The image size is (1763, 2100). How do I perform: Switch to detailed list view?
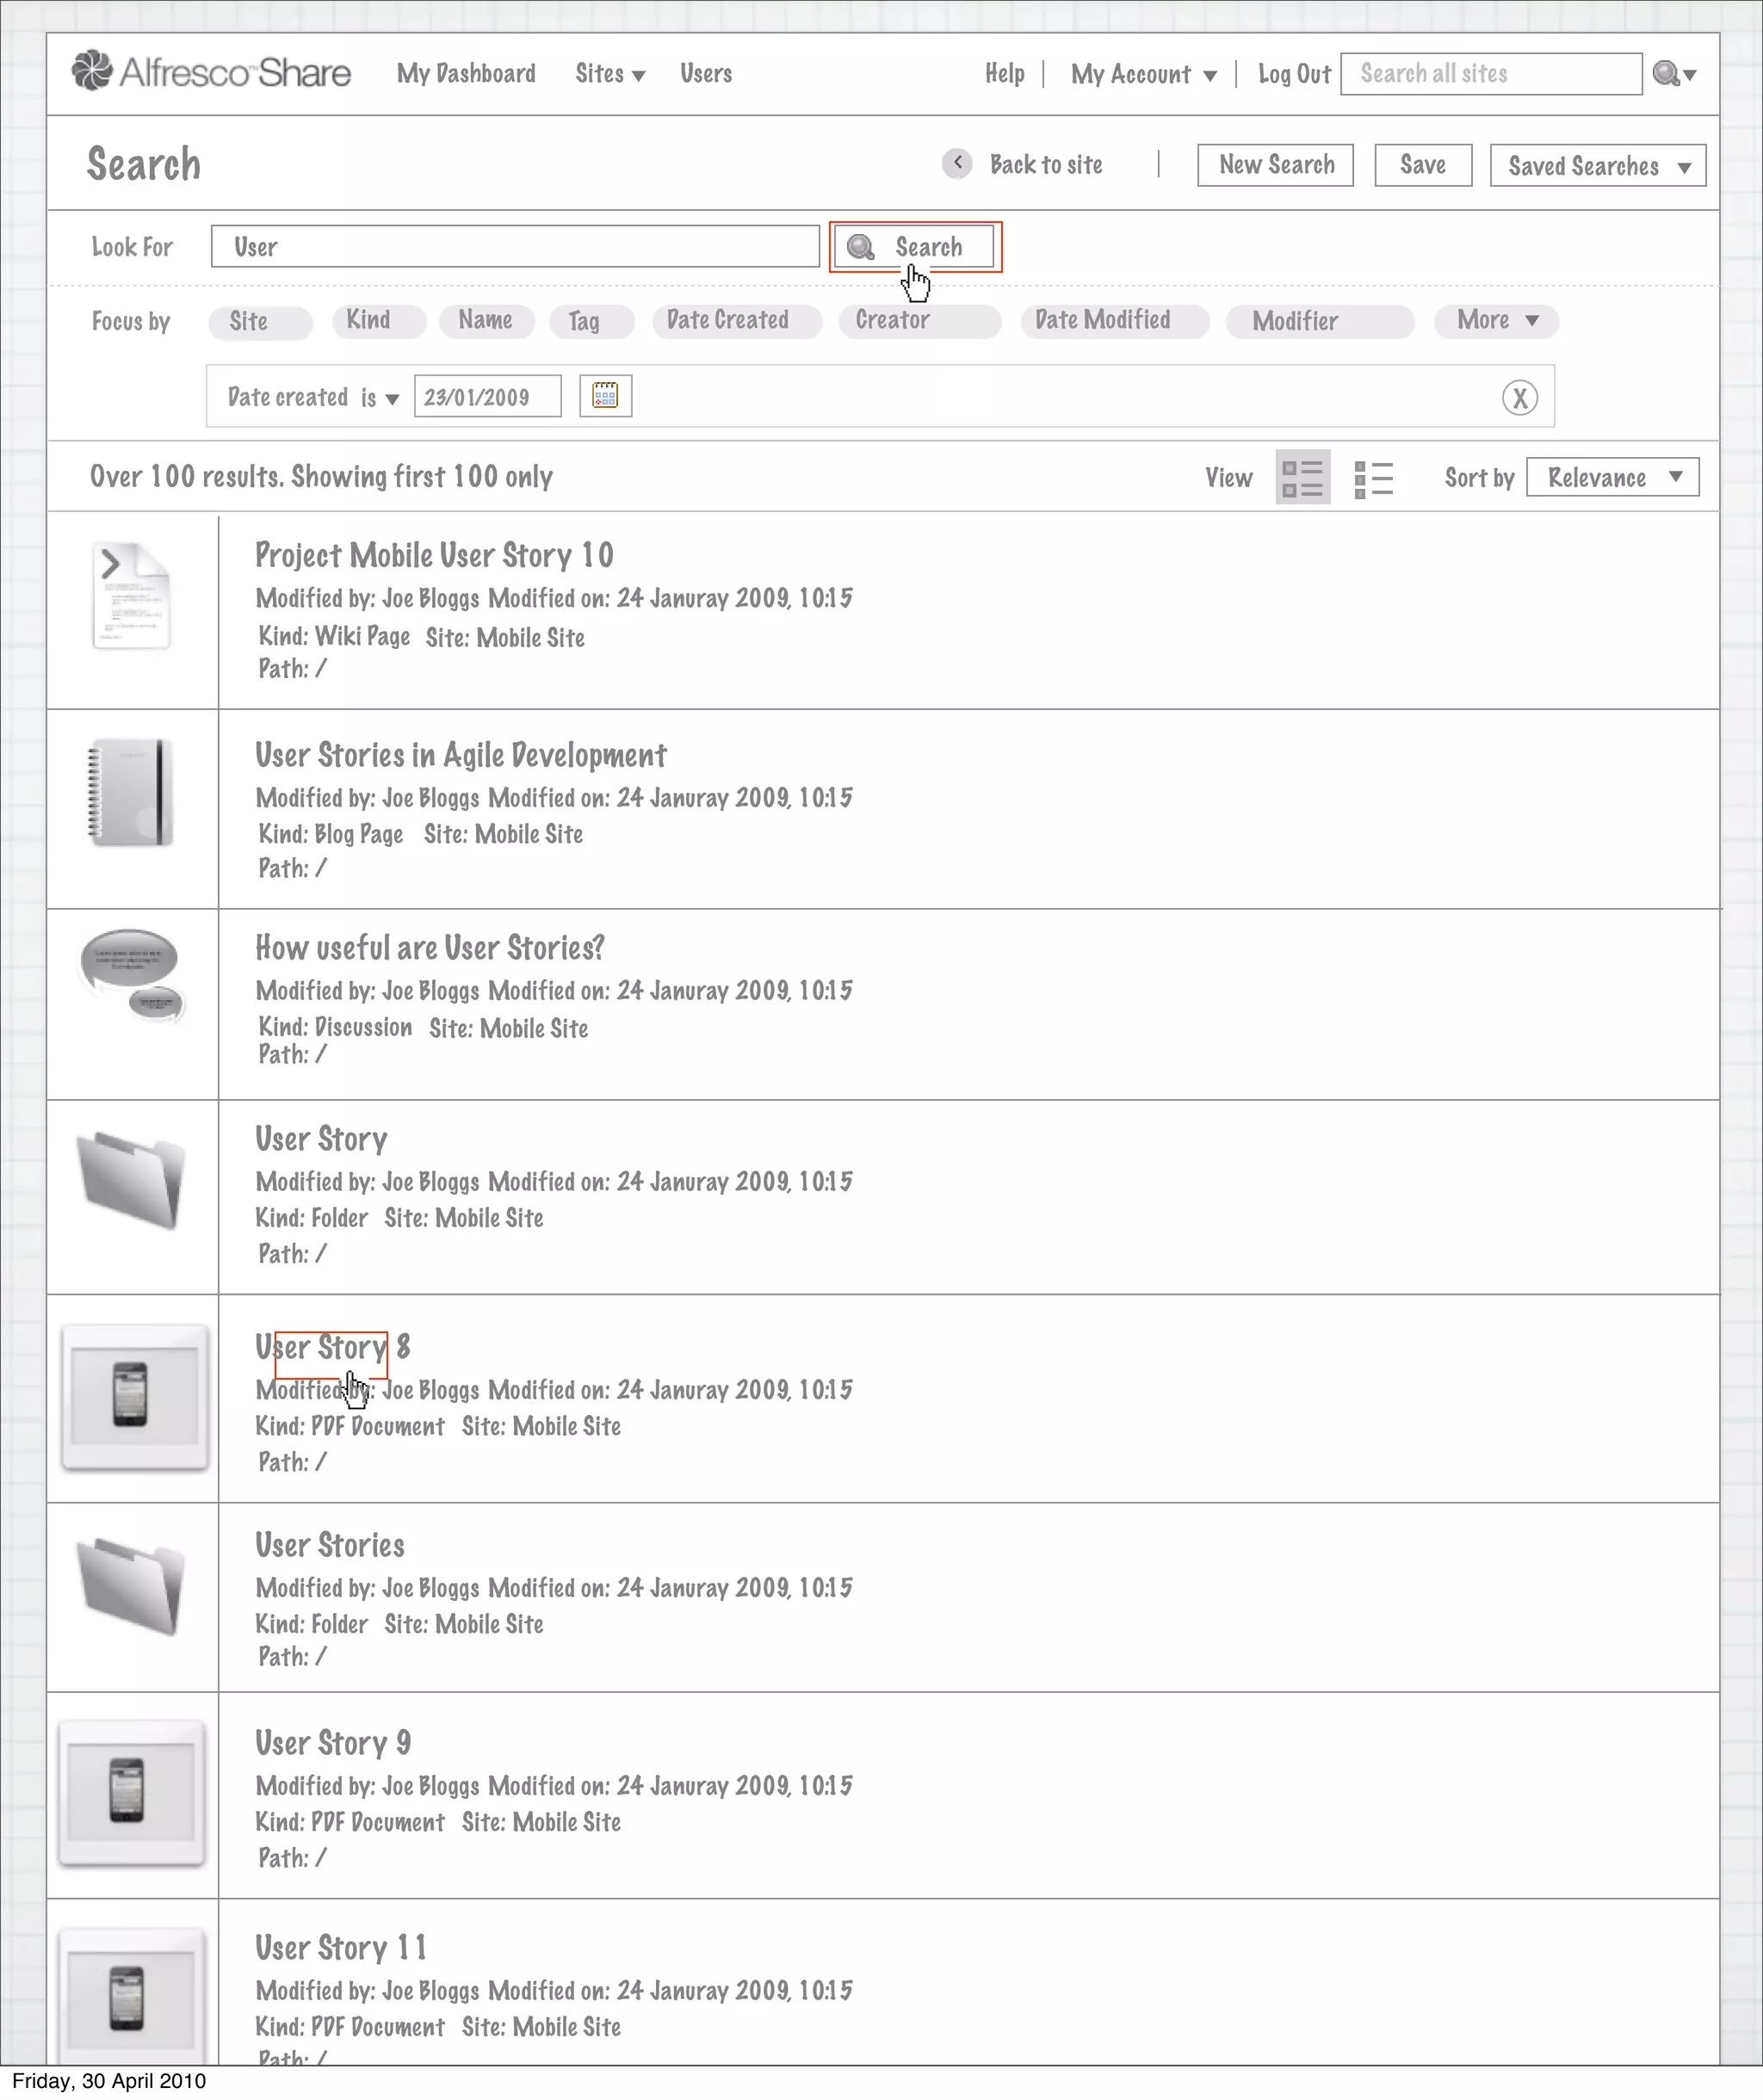tap(1302, 477)
